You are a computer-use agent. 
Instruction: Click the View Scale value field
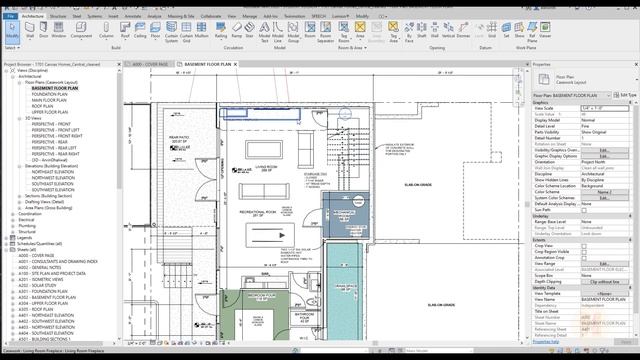pos(604,108)
